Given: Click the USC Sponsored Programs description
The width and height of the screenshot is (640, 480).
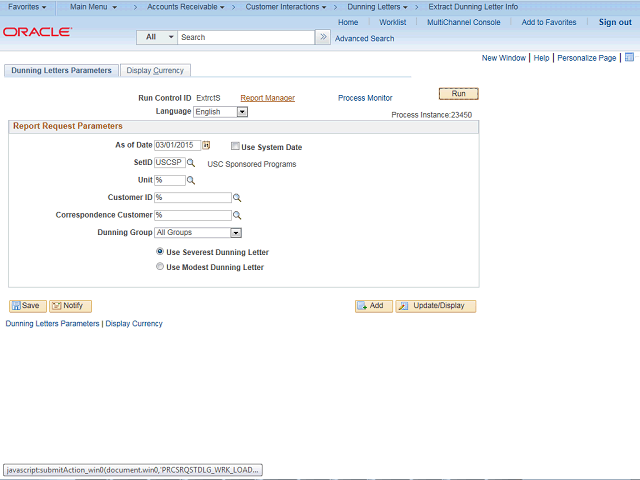Looking at the screenshot, I should coord(252,164).
